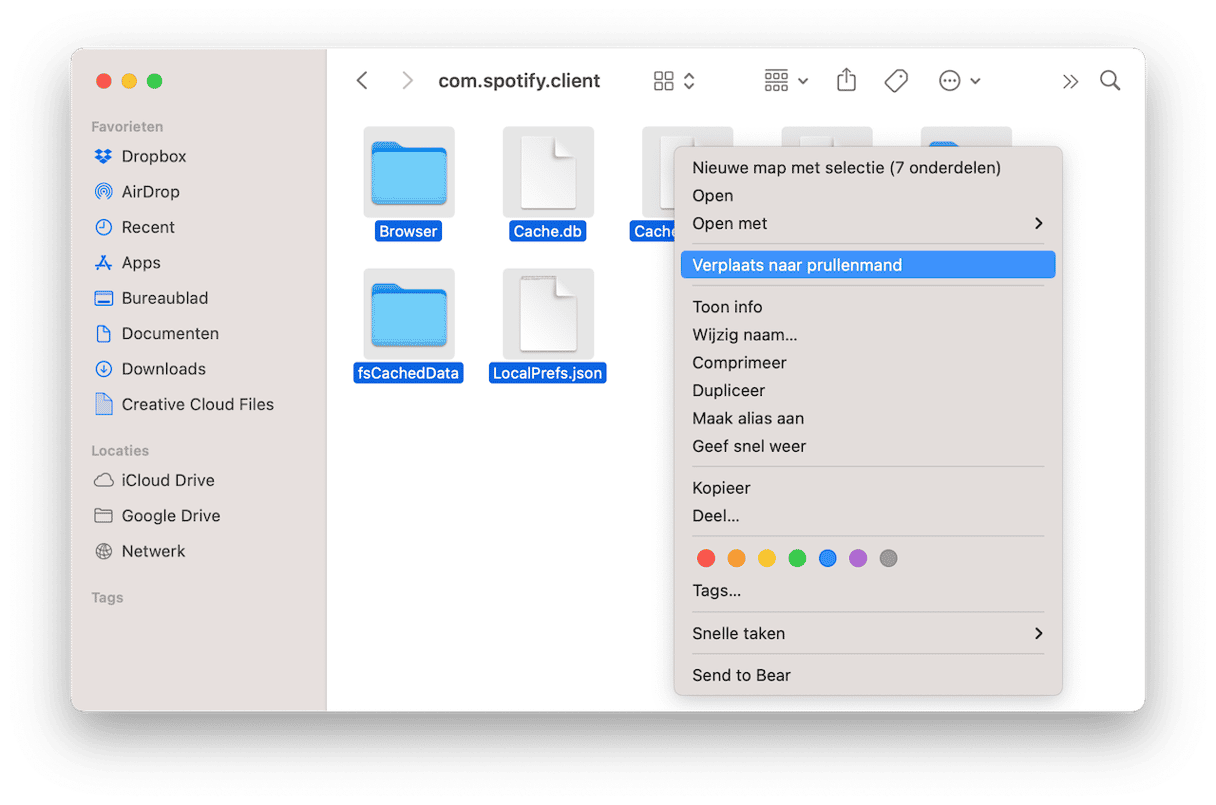The width and height of the screenshot is (1216, 805).
Task: Click the Tags icon in toolbar
Action: [896, 81]
